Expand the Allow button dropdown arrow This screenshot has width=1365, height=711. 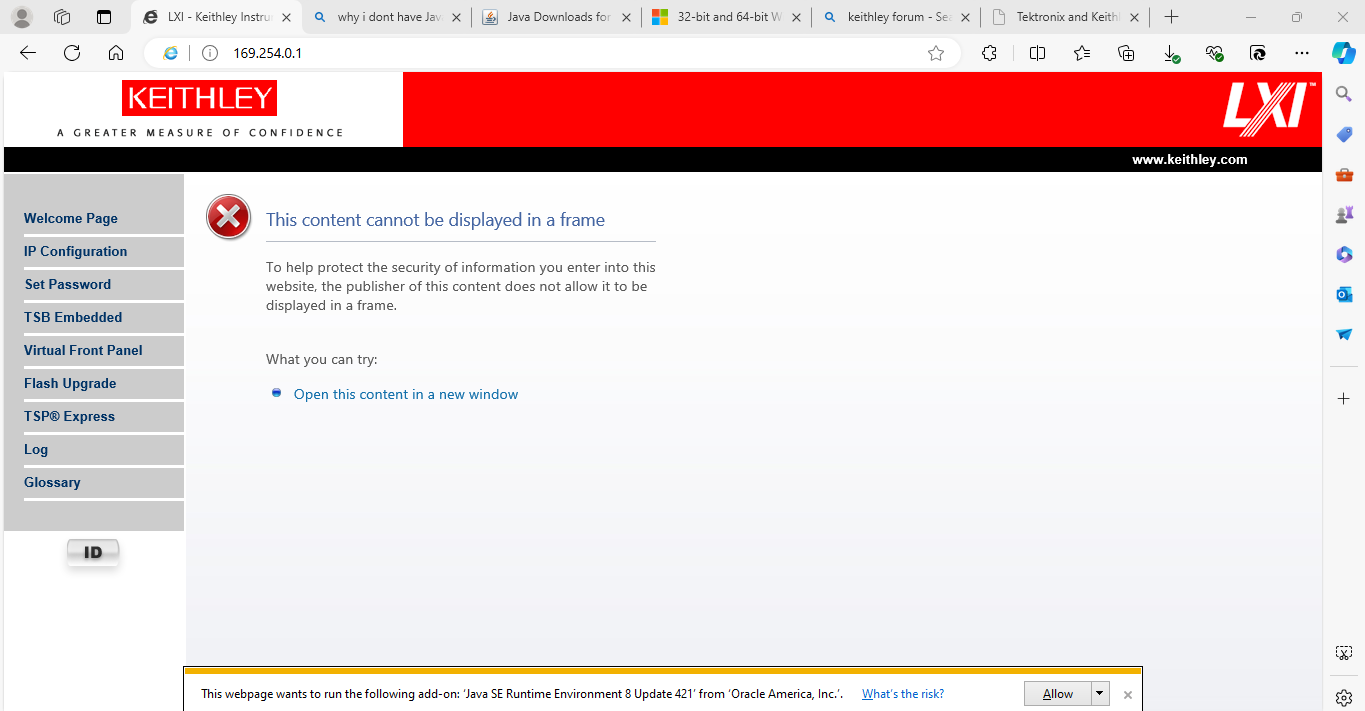(x=1100, y=693)
